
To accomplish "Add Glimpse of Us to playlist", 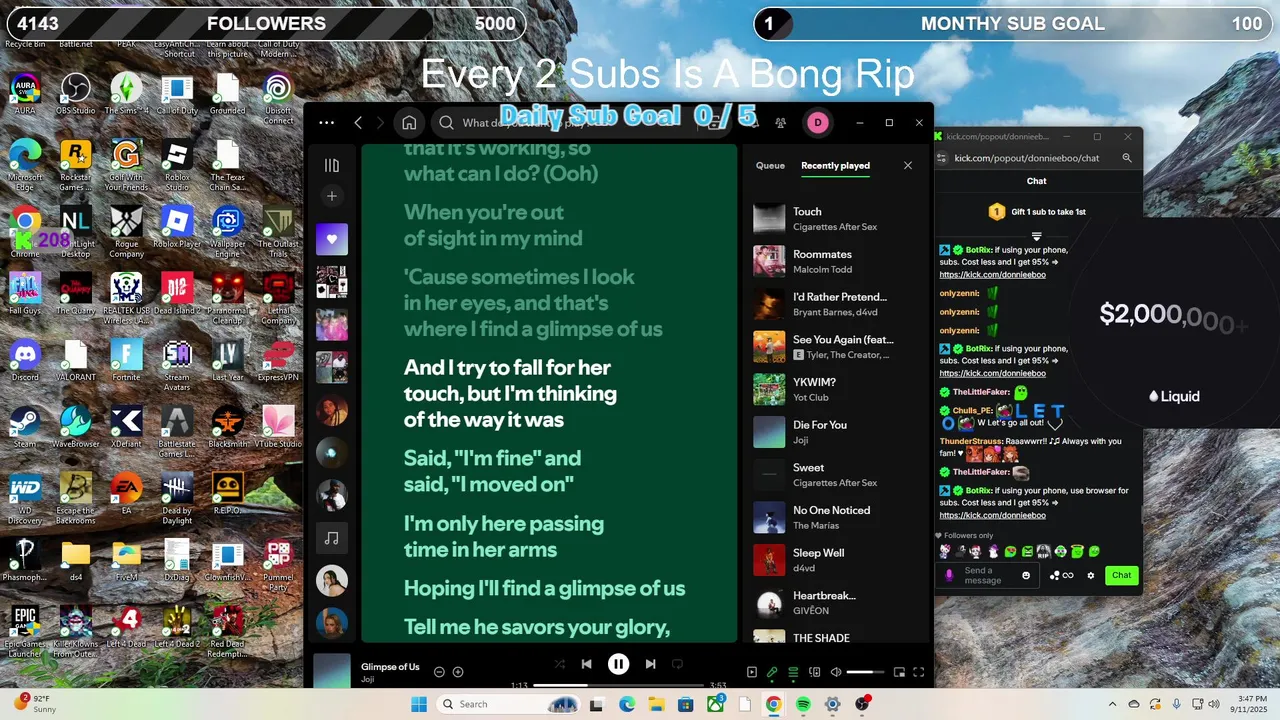I will (458, 672).
